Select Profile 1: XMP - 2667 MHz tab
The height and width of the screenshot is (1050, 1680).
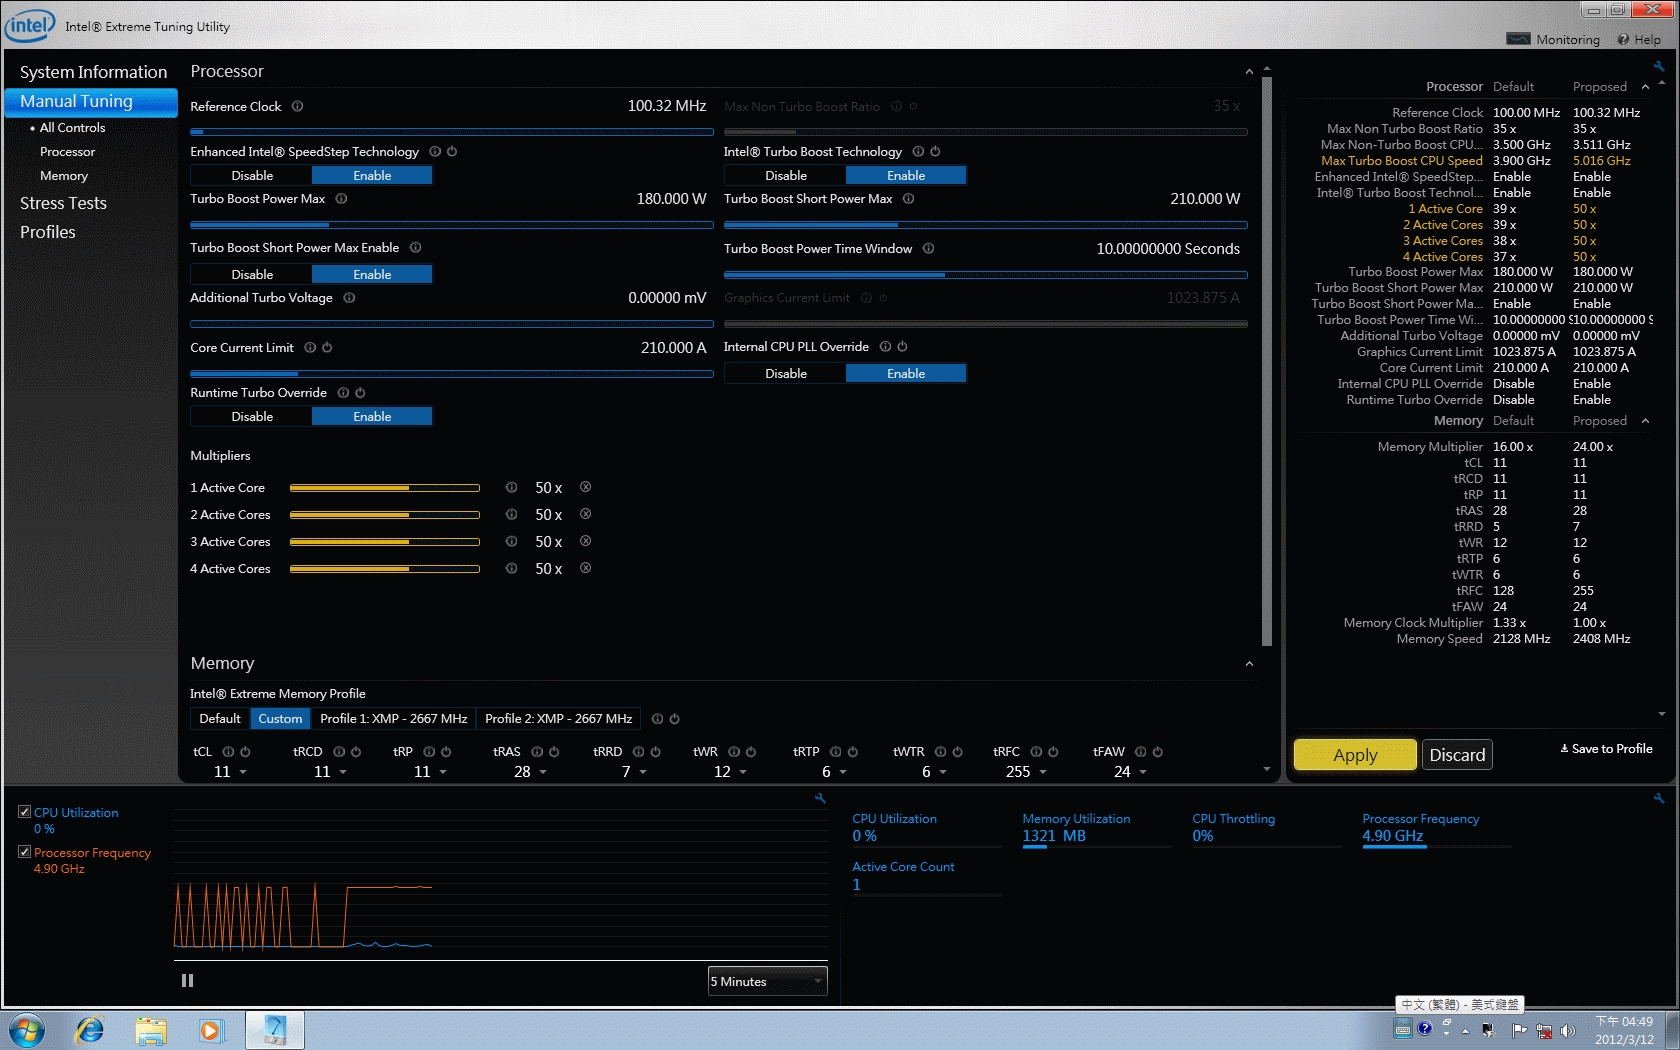[x=393, y=719]
